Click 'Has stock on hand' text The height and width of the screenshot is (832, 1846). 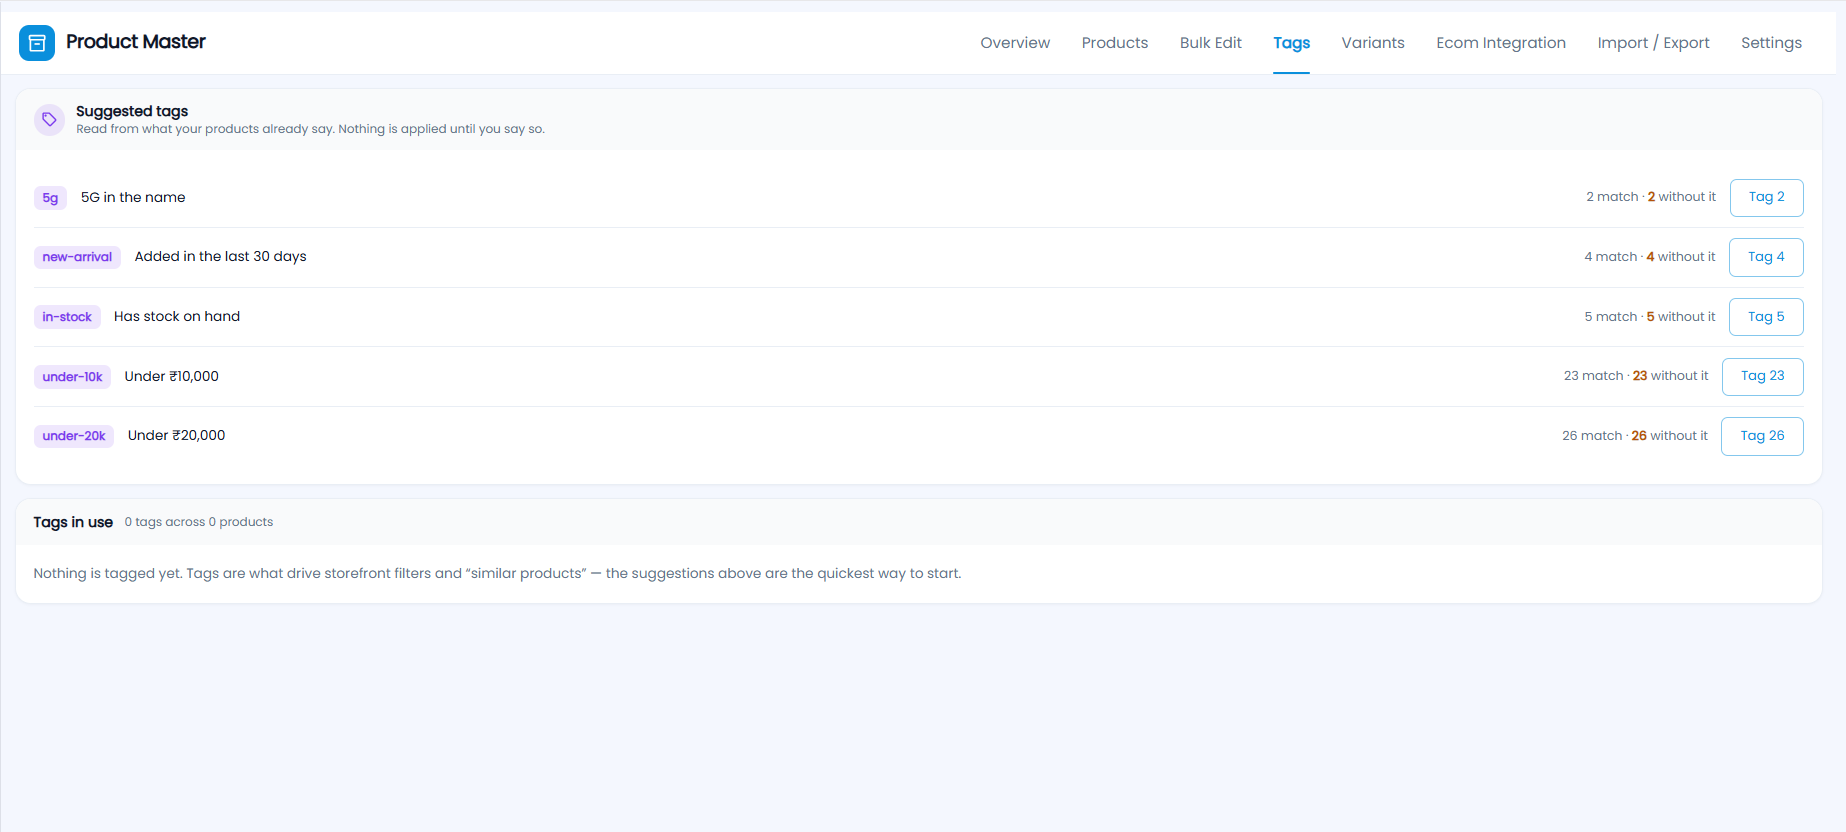(x=177, y=316)
